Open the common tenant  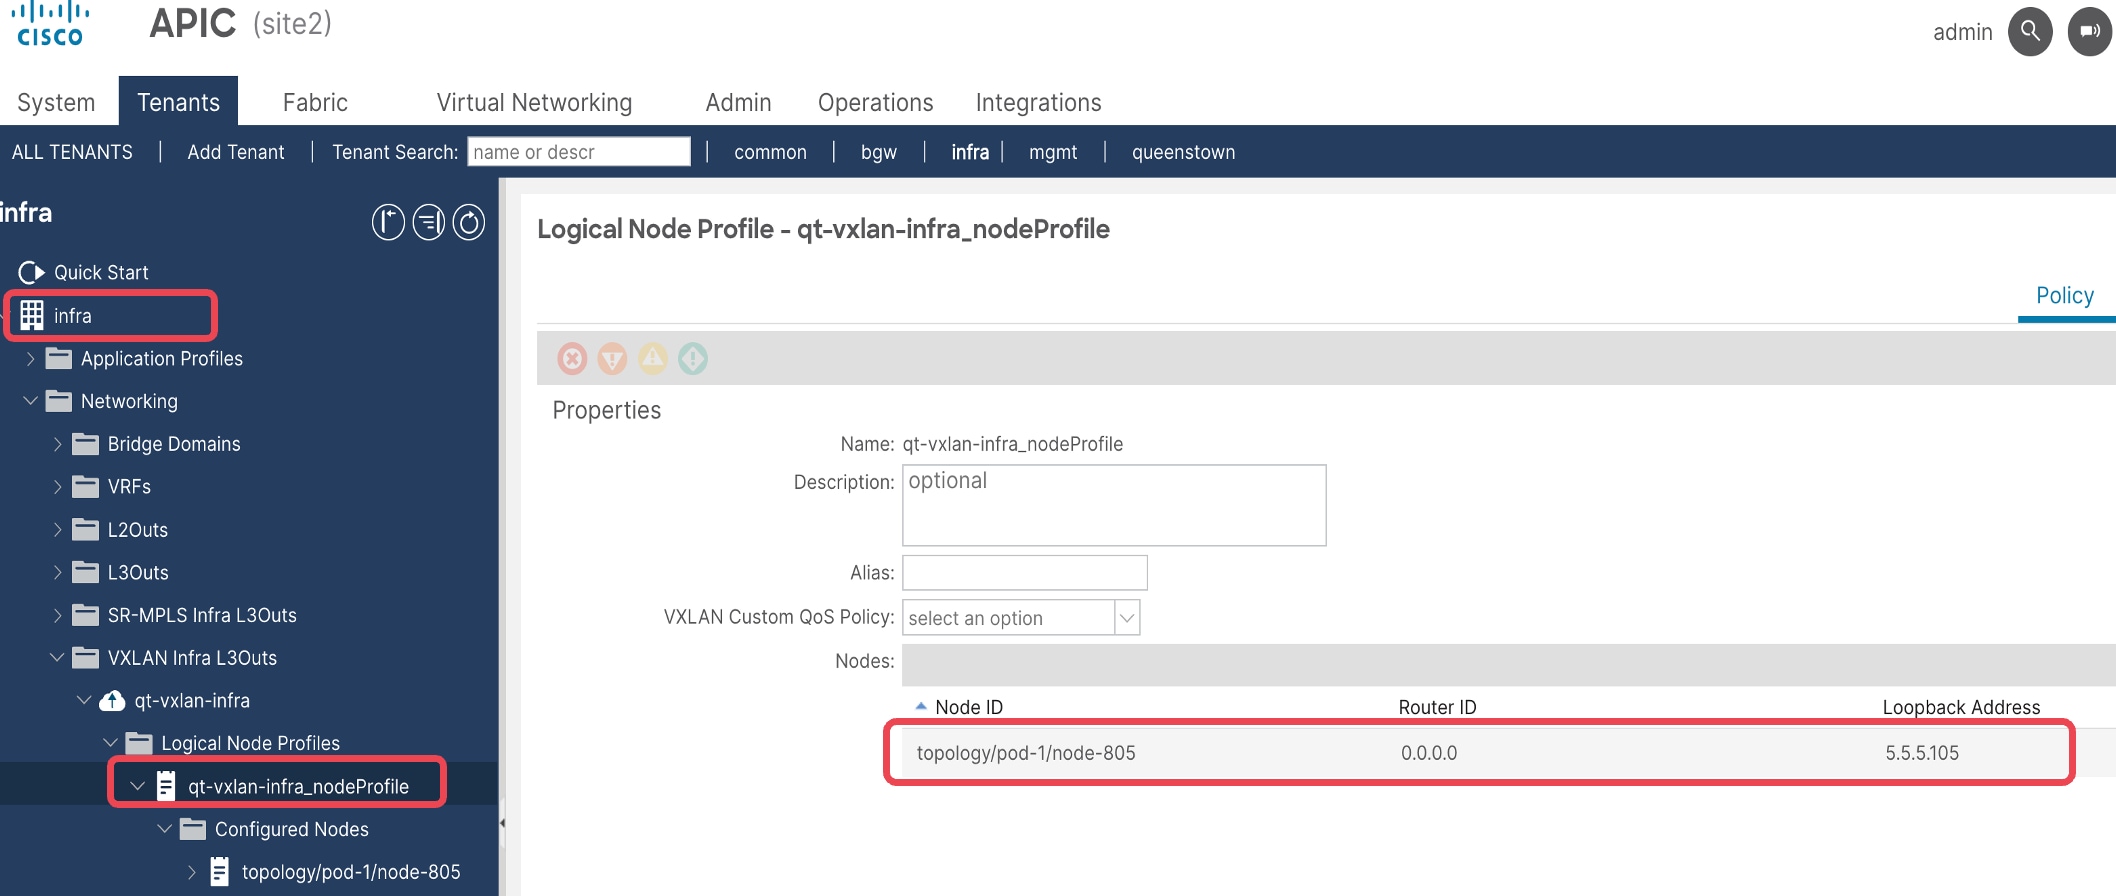[770, 152]
